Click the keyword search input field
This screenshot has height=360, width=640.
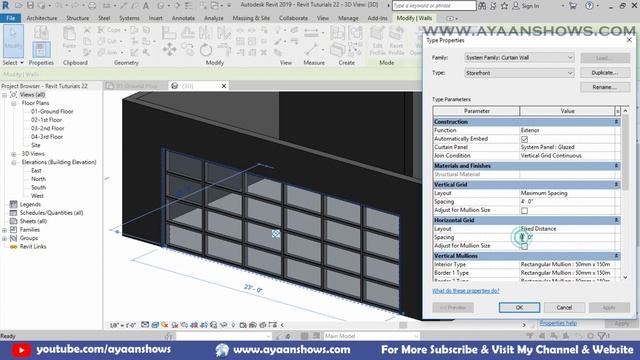[x=434, y=6]
